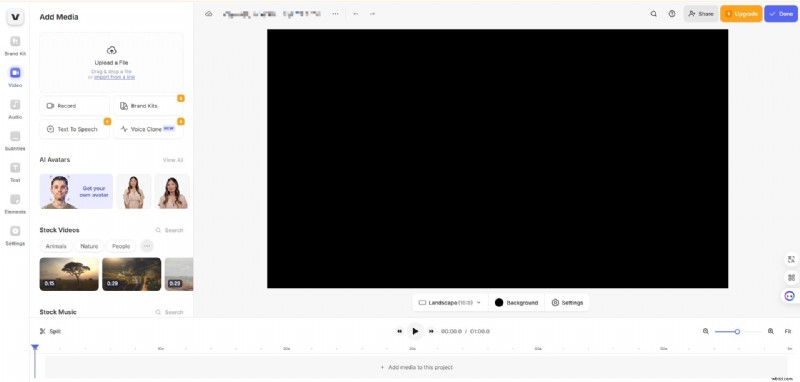Open Landscape aspect ratio dropdown

coord(450,303)
